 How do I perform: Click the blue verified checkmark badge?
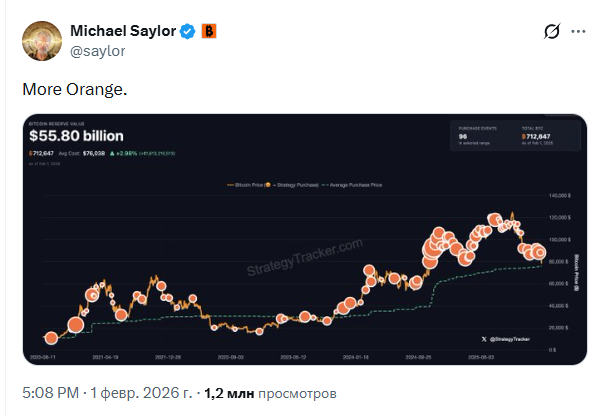186,32
